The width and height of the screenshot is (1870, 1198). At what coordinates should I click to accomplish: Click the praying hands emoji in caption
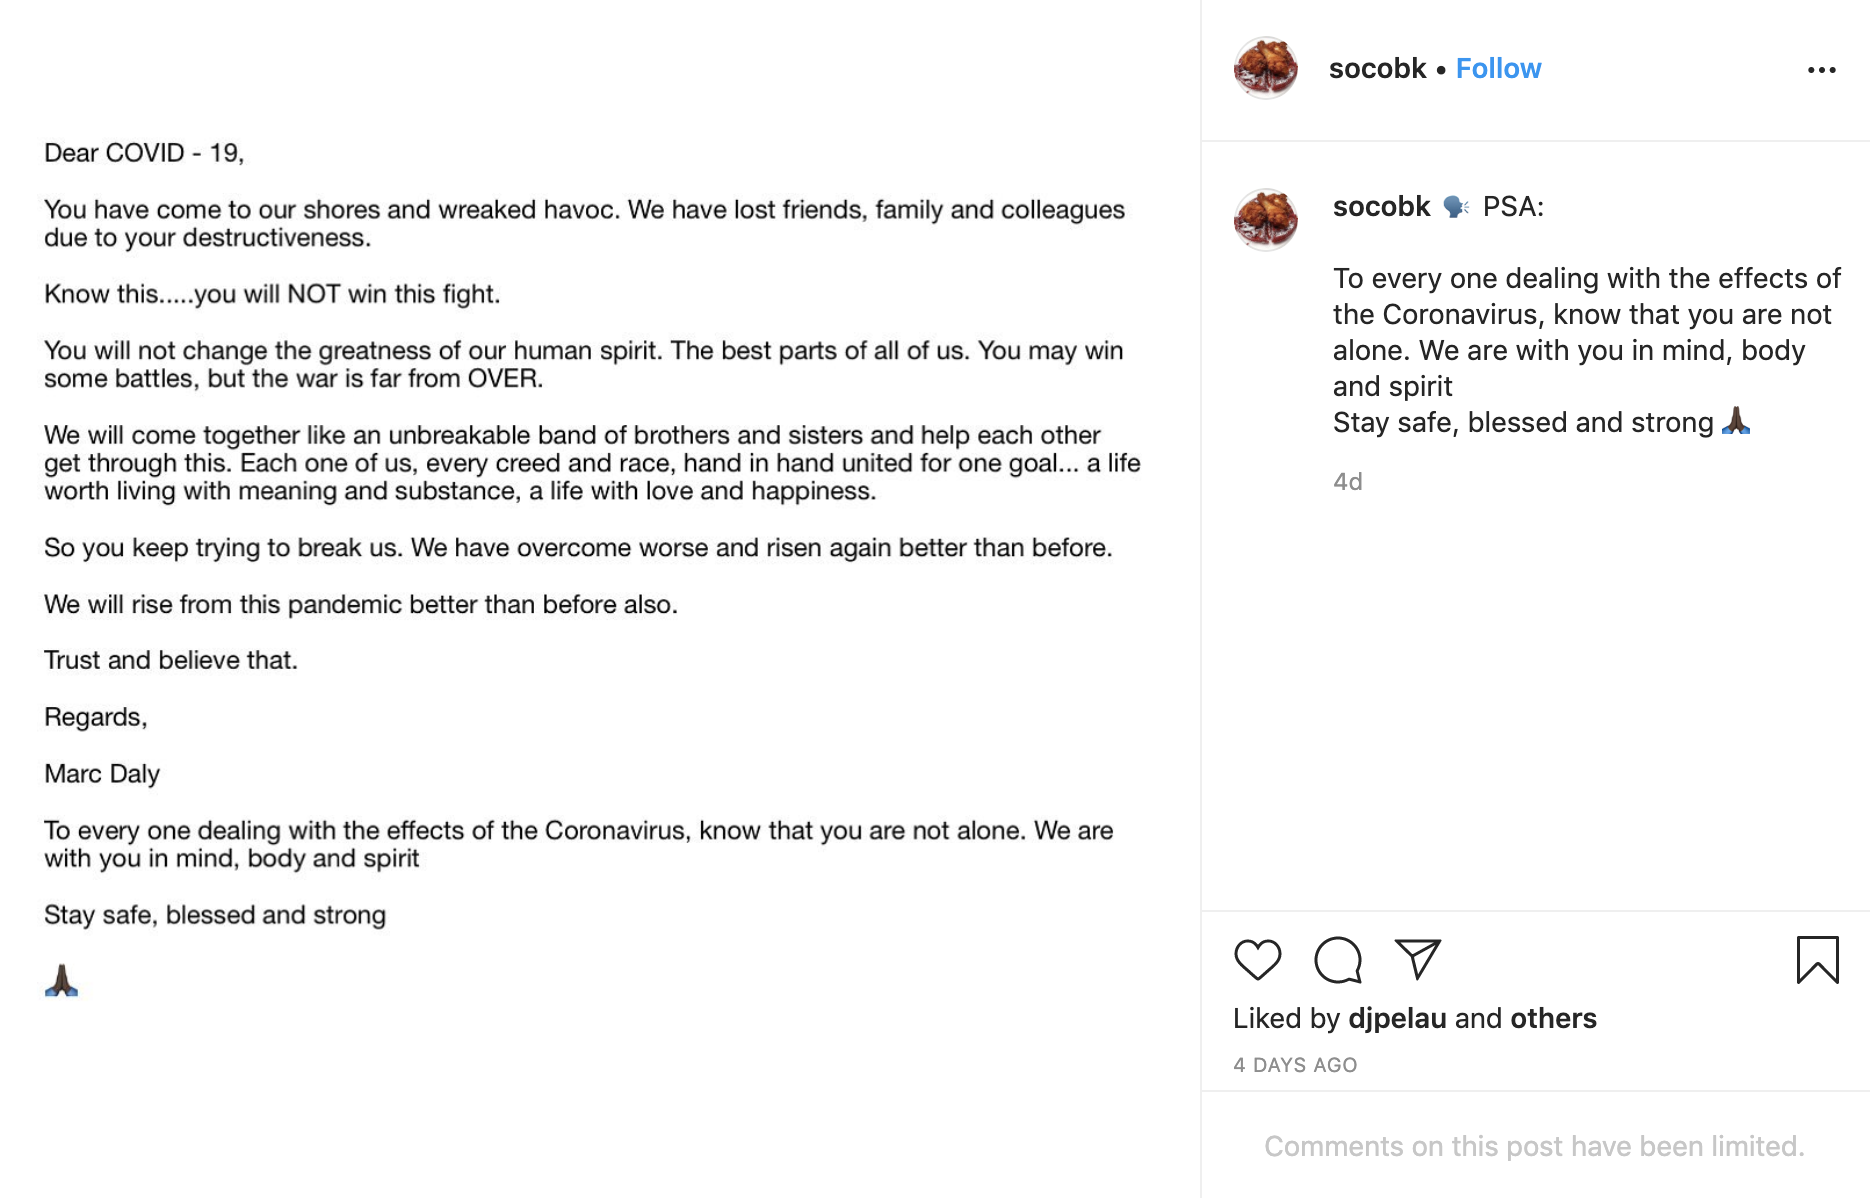point(1736,421)
